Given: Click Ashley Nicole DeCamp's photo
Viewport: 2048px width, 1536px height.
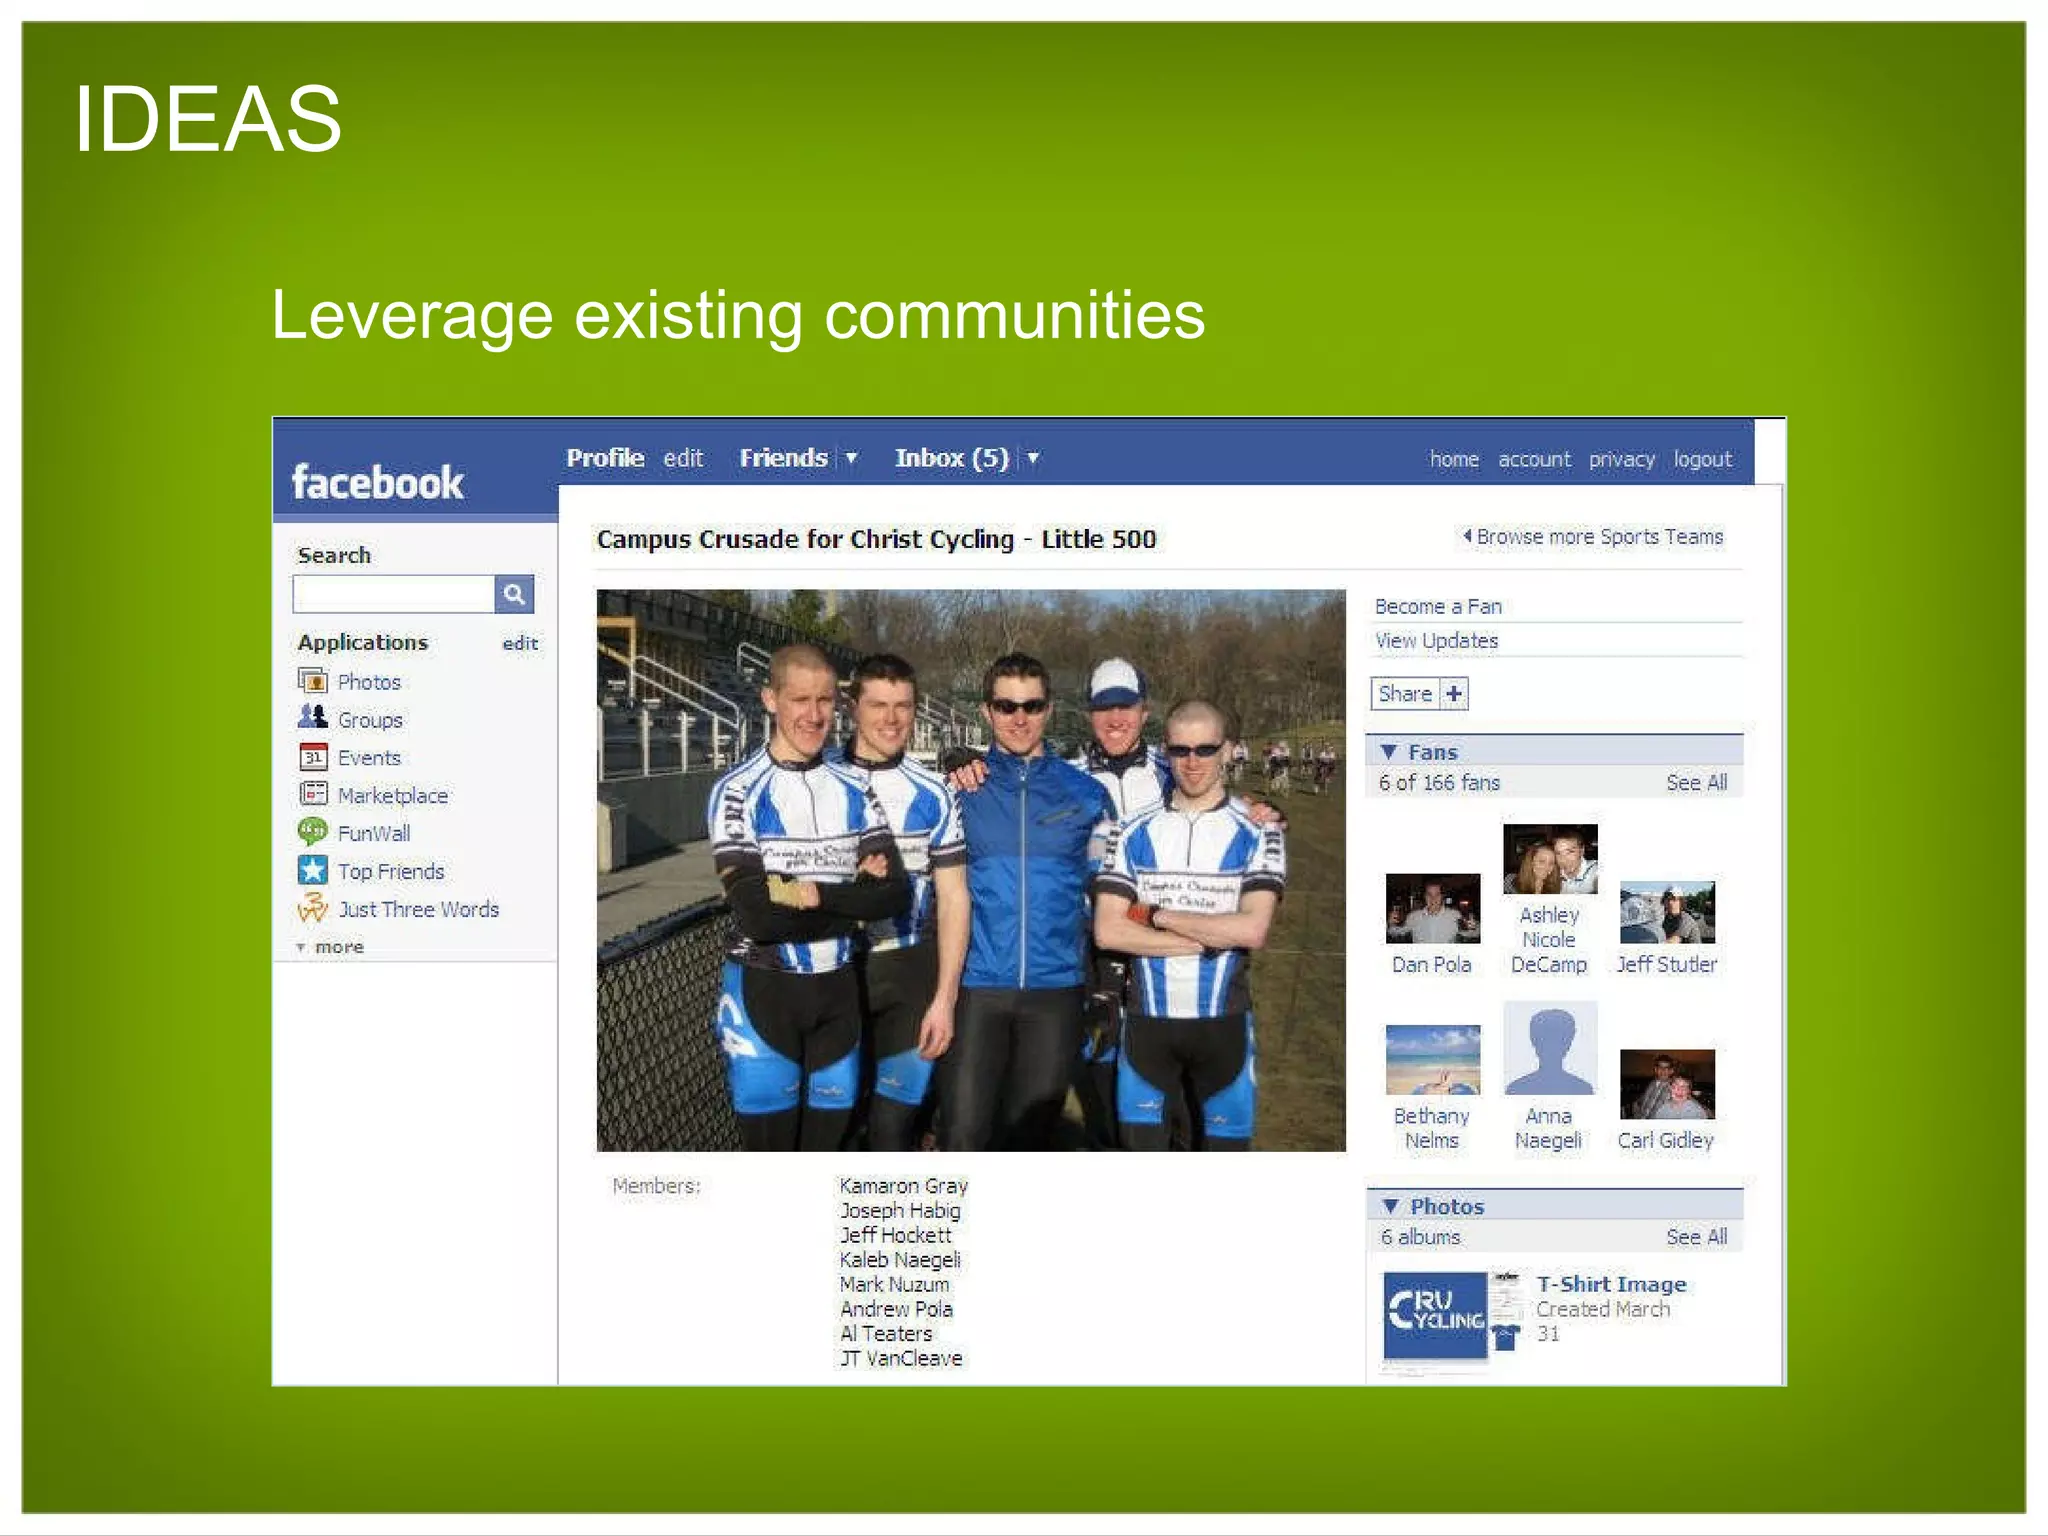Looking at the screenshot, I should (1550, 859).
